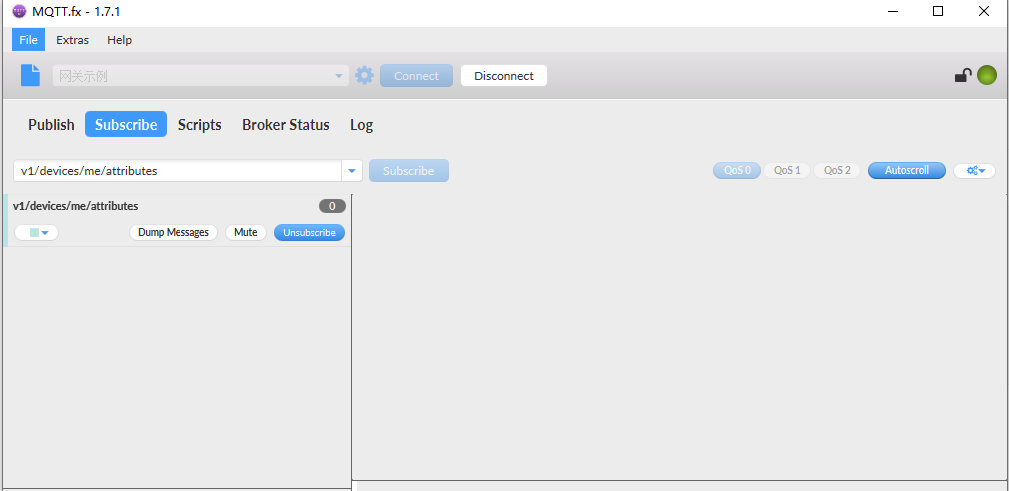The height and width of the screenshot is (491, 1009).
Task: Switch to the Broker Status tab
Action: (286, 125)
